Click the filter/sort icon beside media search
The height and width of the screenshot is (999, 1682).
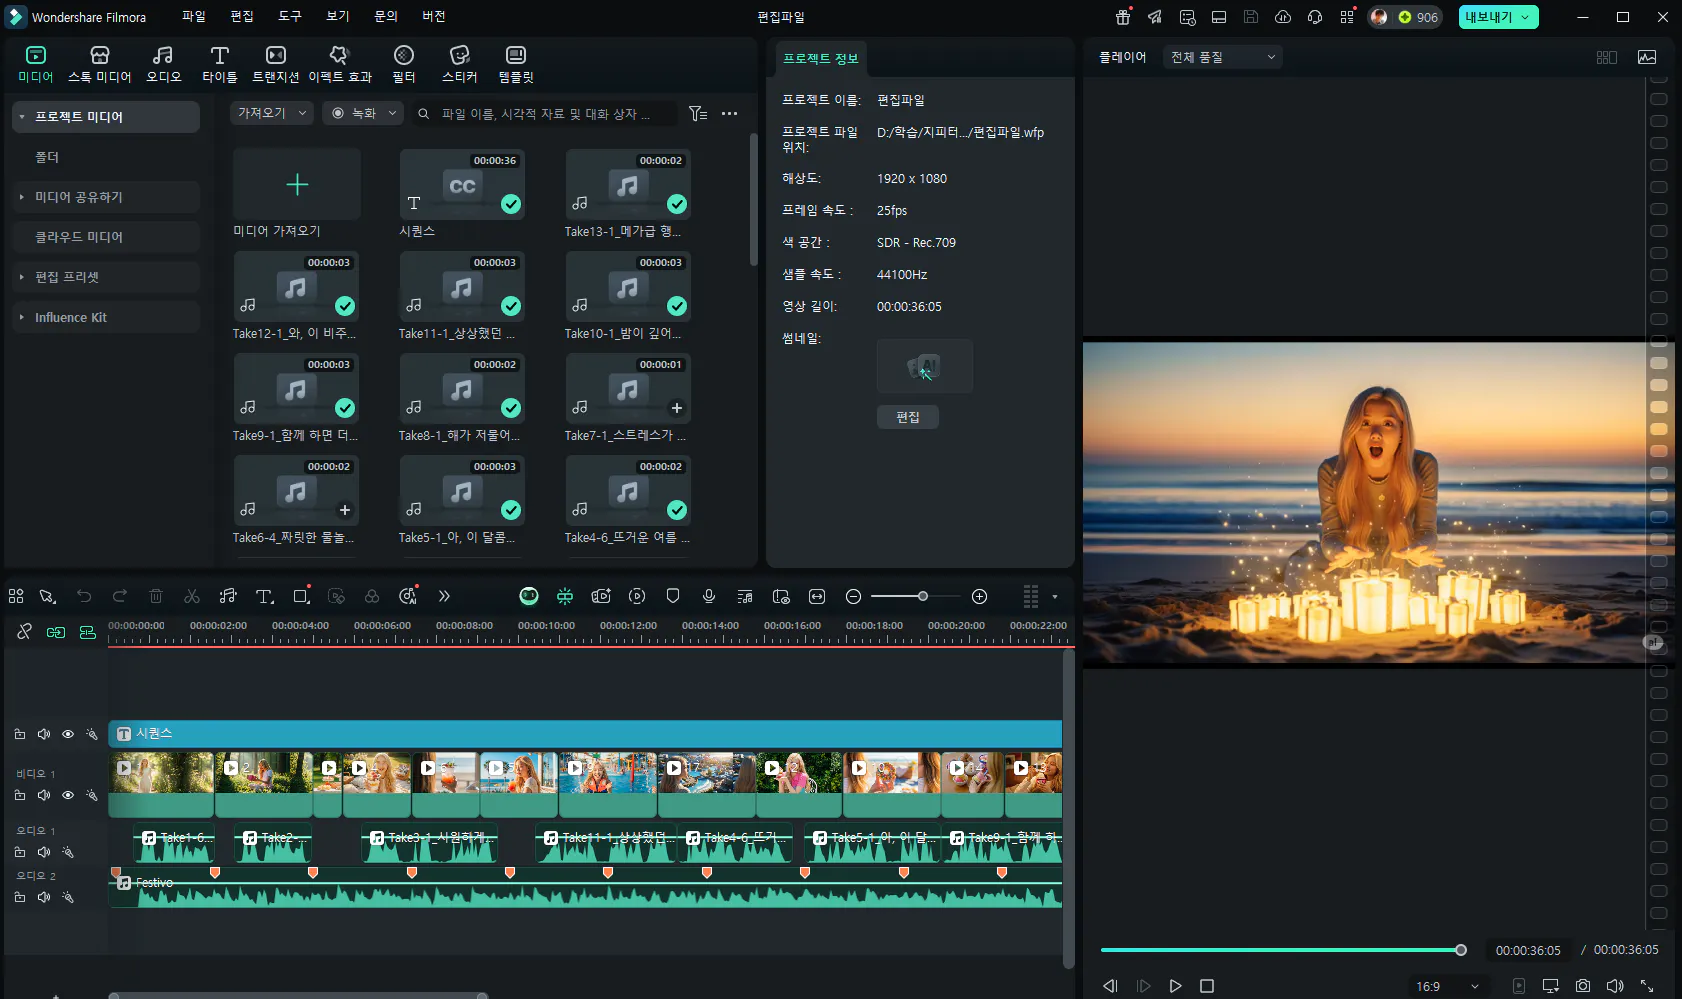698,114
